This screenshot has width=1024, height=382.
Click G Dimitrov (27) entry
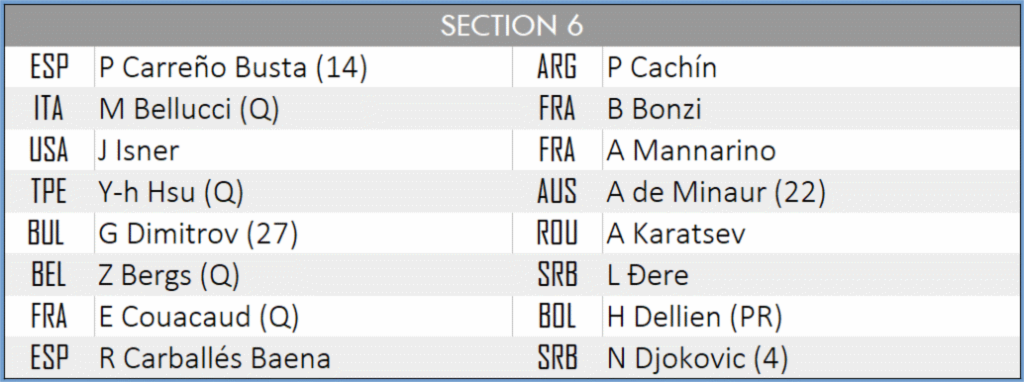(303, 233)
